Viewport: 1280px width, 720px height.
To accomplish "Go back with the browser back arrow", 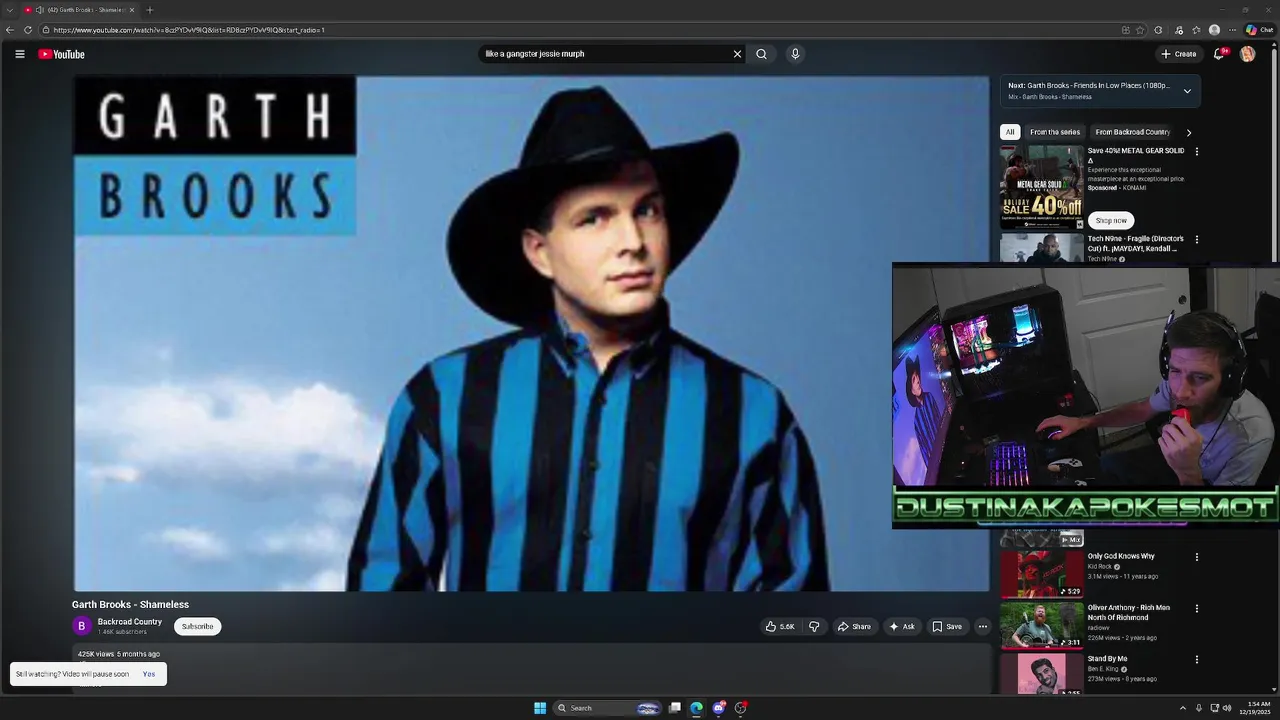I will pos(10,30).
